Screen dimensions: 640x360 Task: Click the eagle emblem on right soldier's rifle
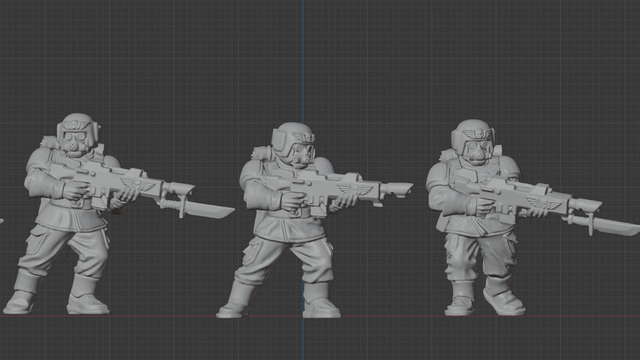point(544,202)
